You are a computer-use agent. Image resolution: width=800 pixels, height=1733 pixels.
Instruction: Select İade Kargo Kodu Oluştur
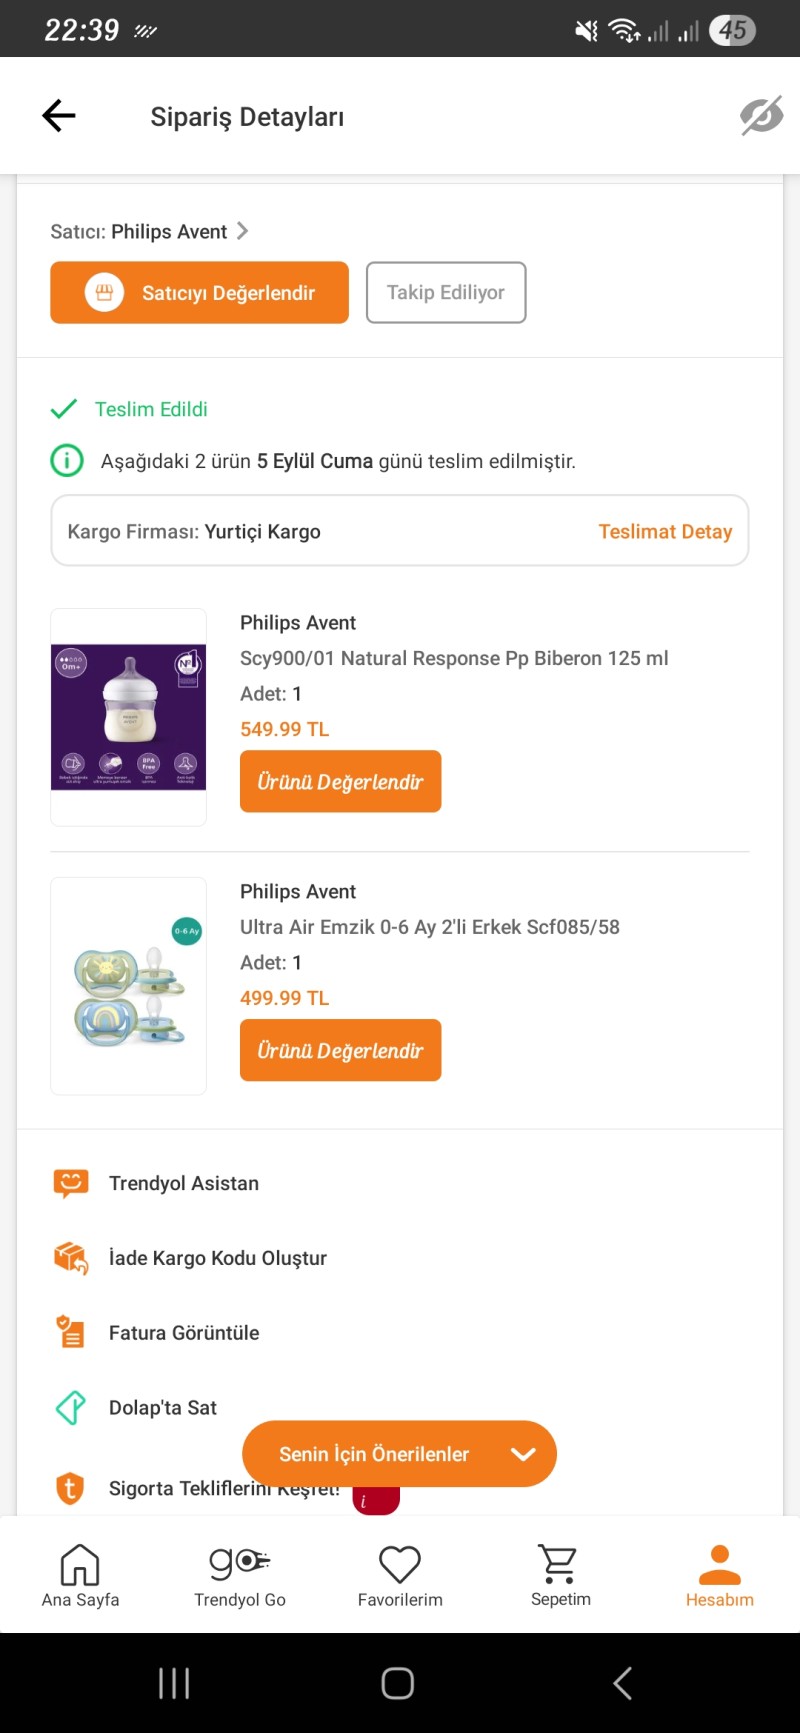point(217,1258)
